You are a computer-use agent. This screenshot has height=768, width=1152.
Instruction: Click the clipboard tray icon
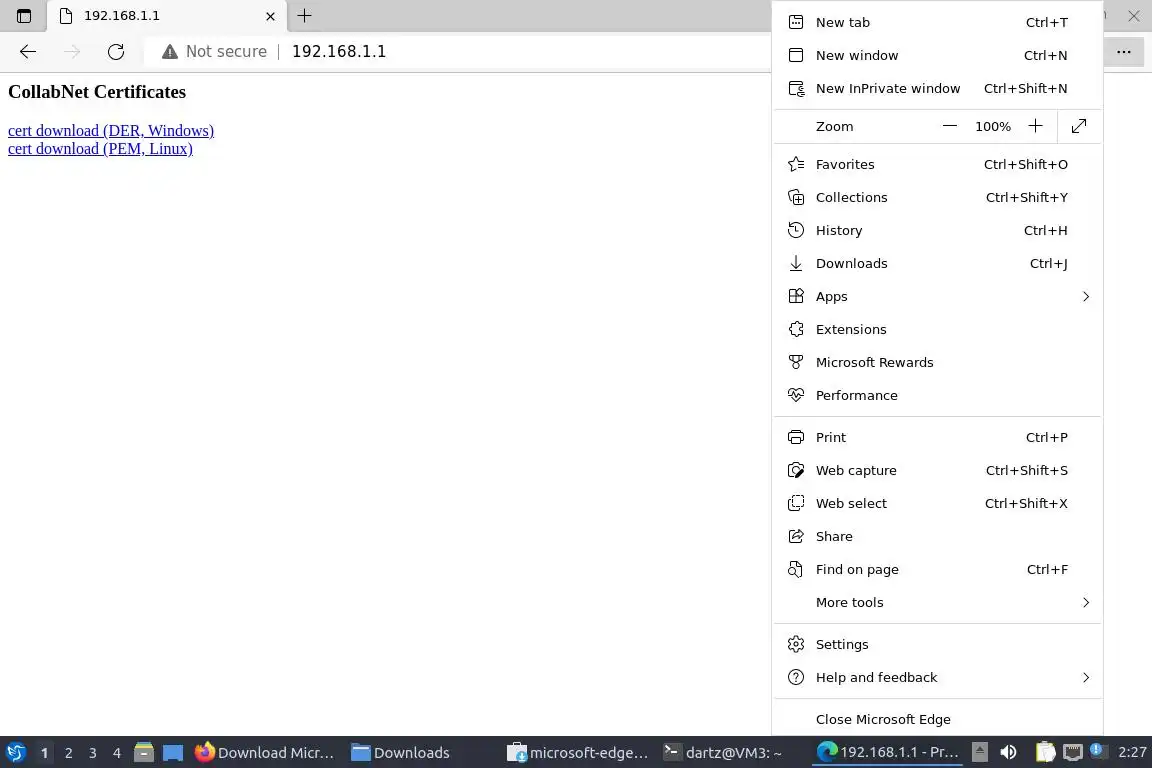point(1045,753)
